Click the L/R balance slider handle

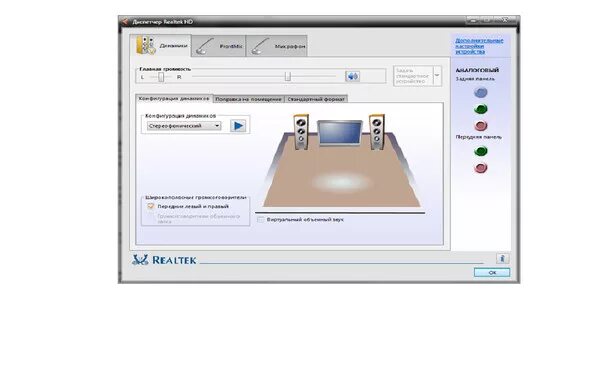pos(161,77)
